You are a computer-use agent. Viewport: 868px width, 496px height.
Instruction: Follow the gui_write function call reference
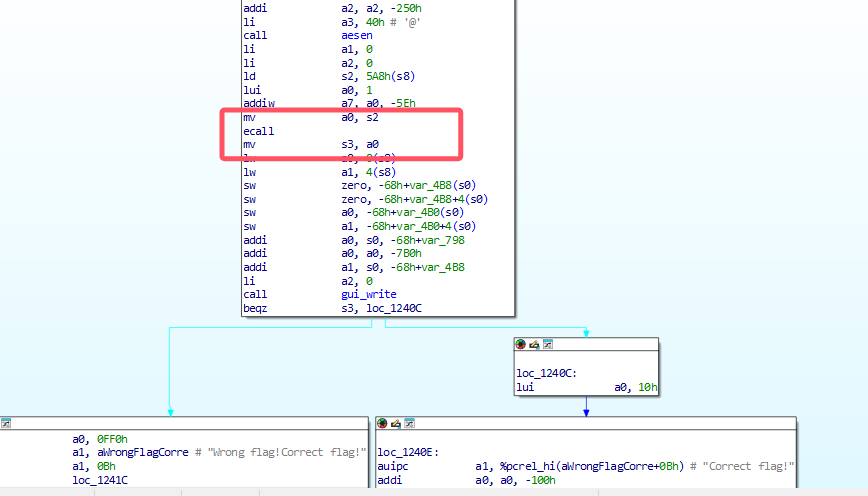pyautogui.click(x=369, y=294)
